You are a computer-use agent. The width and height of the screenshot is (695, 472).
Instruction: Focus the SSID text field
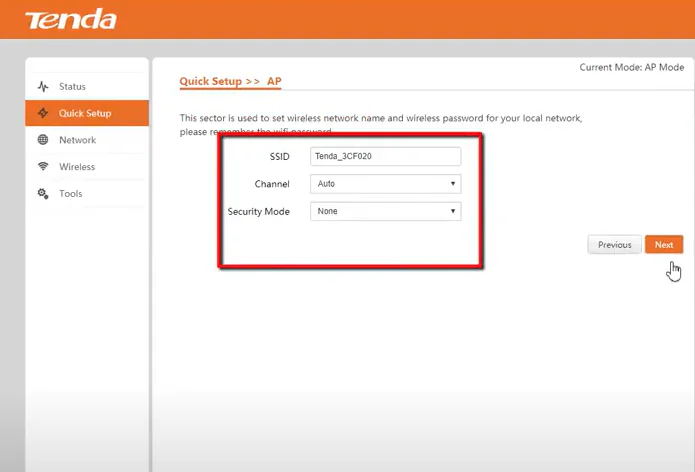click(386, 156)
